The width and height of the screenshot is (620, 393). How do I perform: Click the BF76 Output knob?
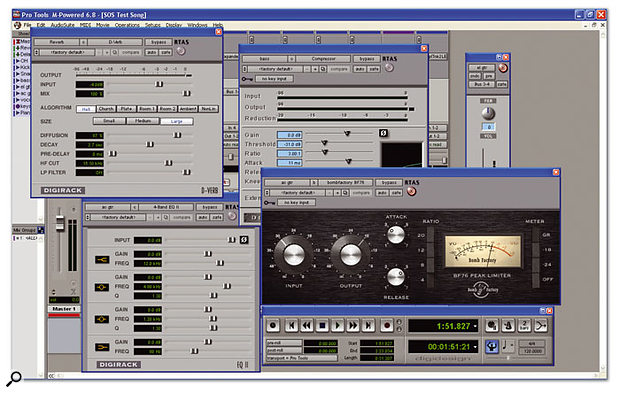click(351, 254)
